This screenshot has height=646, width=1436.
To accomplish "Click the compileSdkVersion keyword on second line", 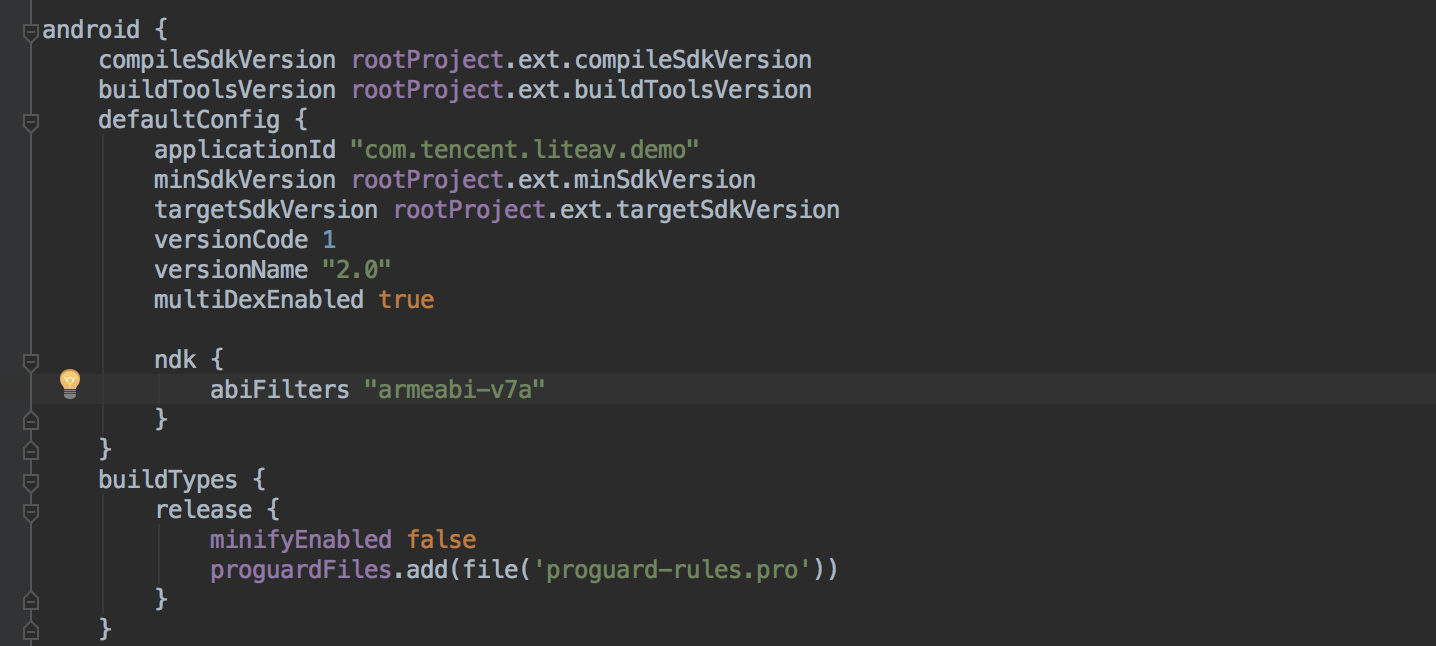I will pos(216,60).
